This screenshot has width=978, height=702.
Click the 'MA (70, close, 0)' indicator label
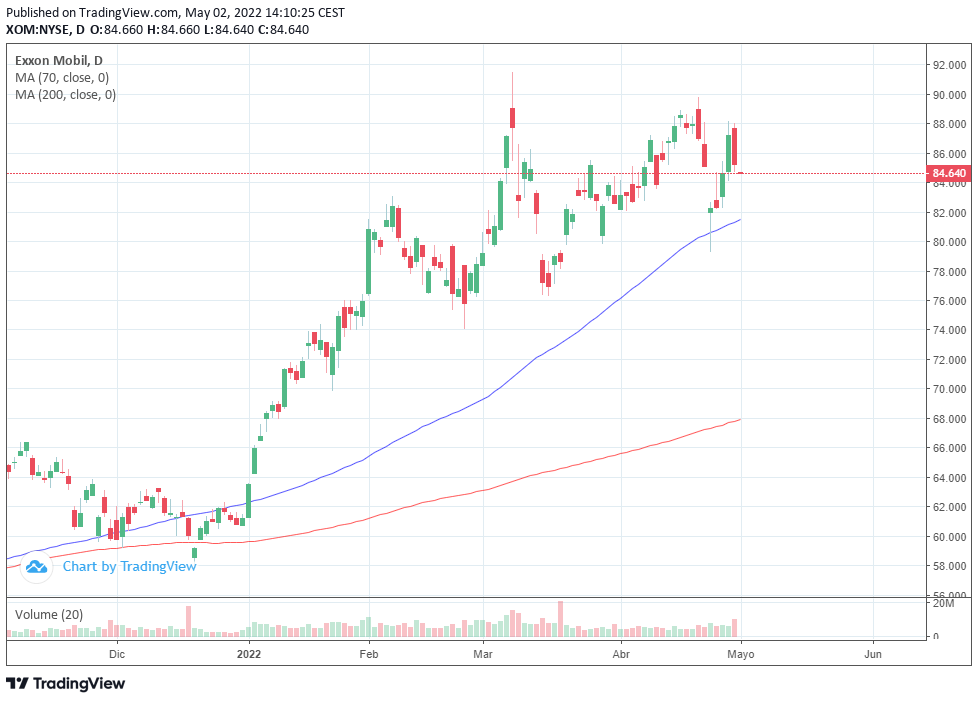click(62, 78)
